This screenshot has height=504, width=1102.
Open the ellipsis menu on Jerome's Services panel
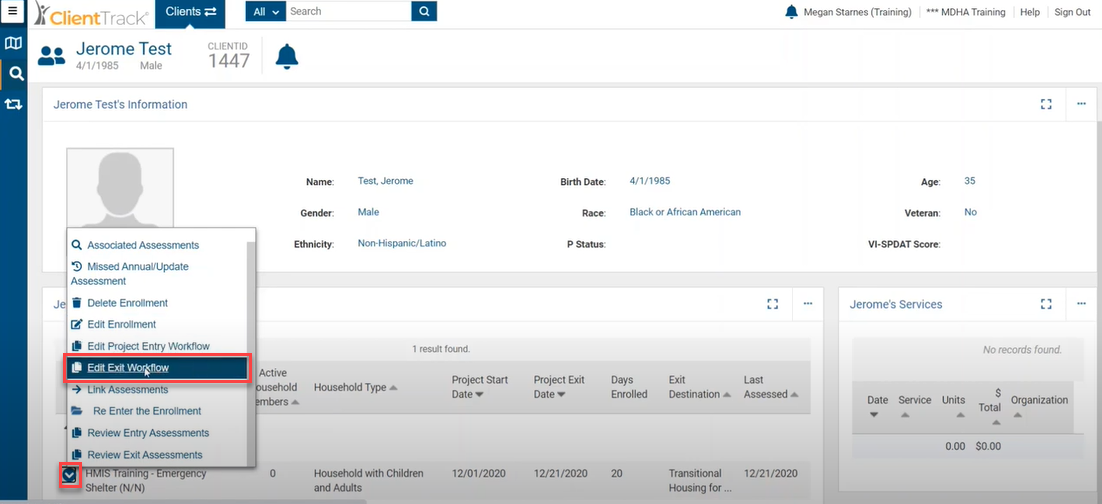1081,304
